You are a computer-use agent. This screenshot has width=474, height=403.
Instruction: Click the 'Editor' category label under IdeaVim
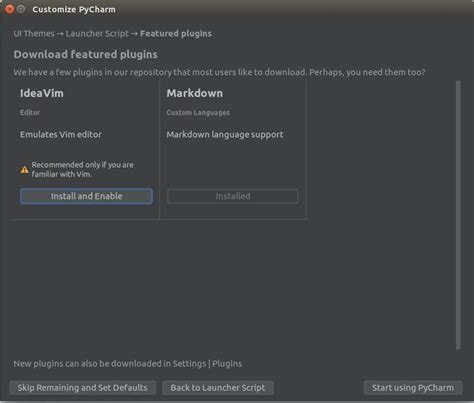(30, 112)
